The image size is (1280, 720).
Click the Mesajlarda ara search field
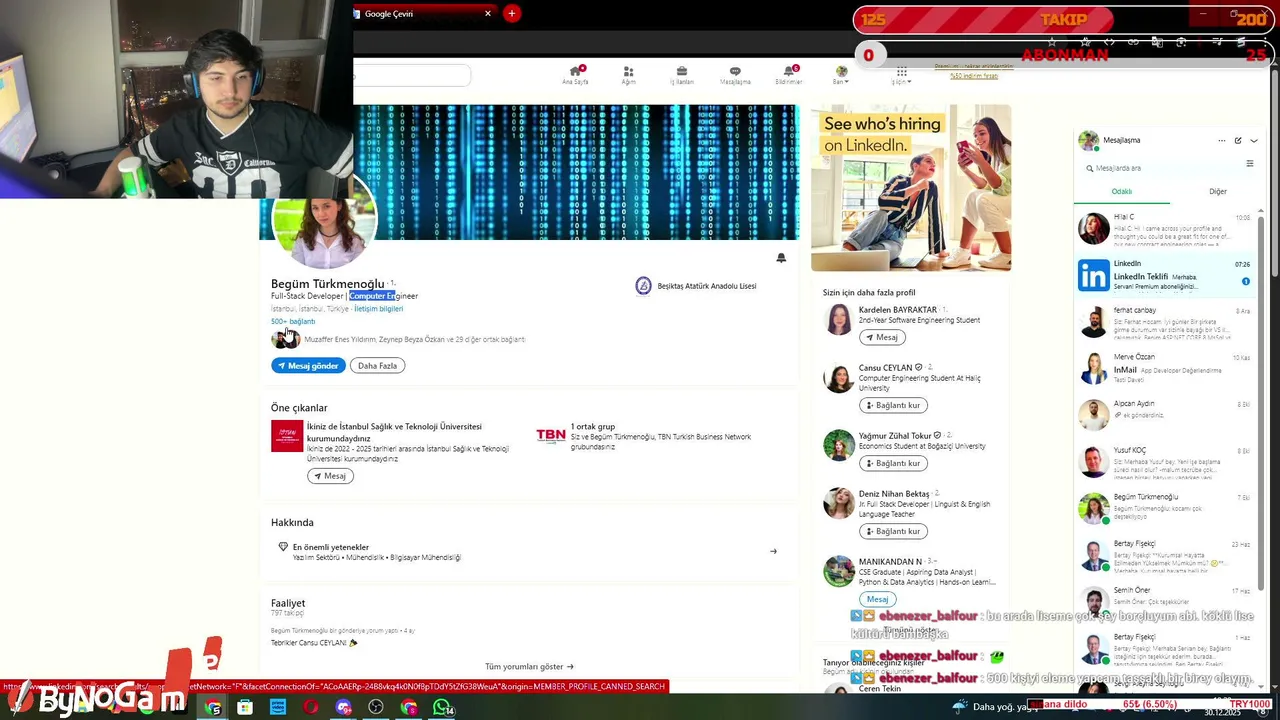[x=1160, y=168]
